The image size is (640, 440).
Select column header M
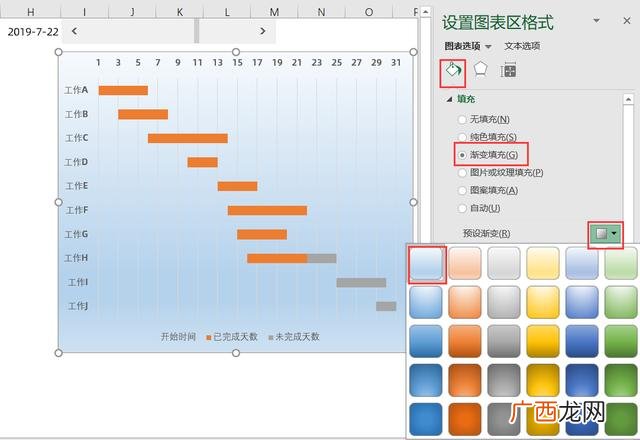coord(274,12)
